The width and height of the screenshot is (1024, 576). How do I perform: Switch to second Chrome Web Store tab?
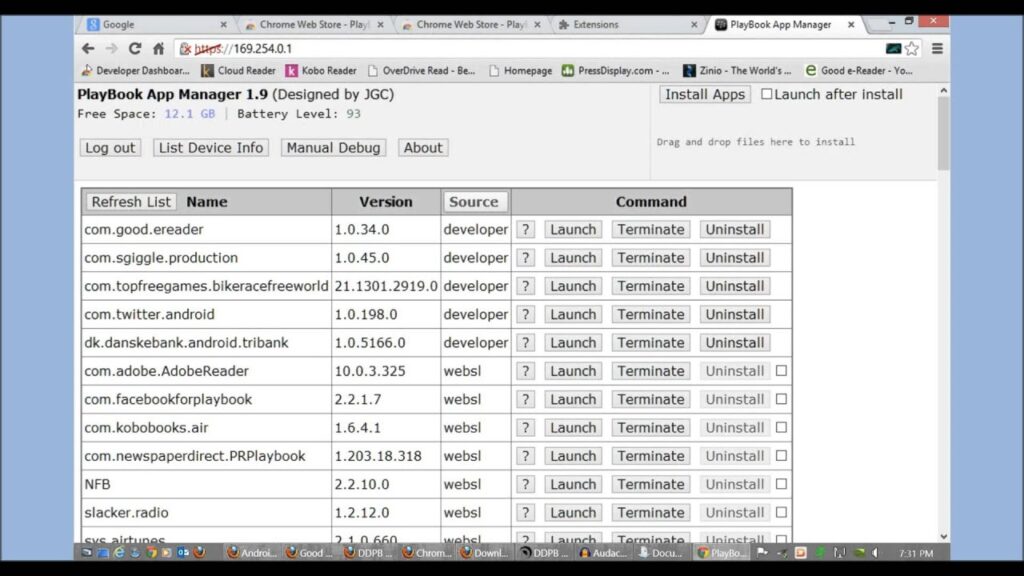pos(470,25)
